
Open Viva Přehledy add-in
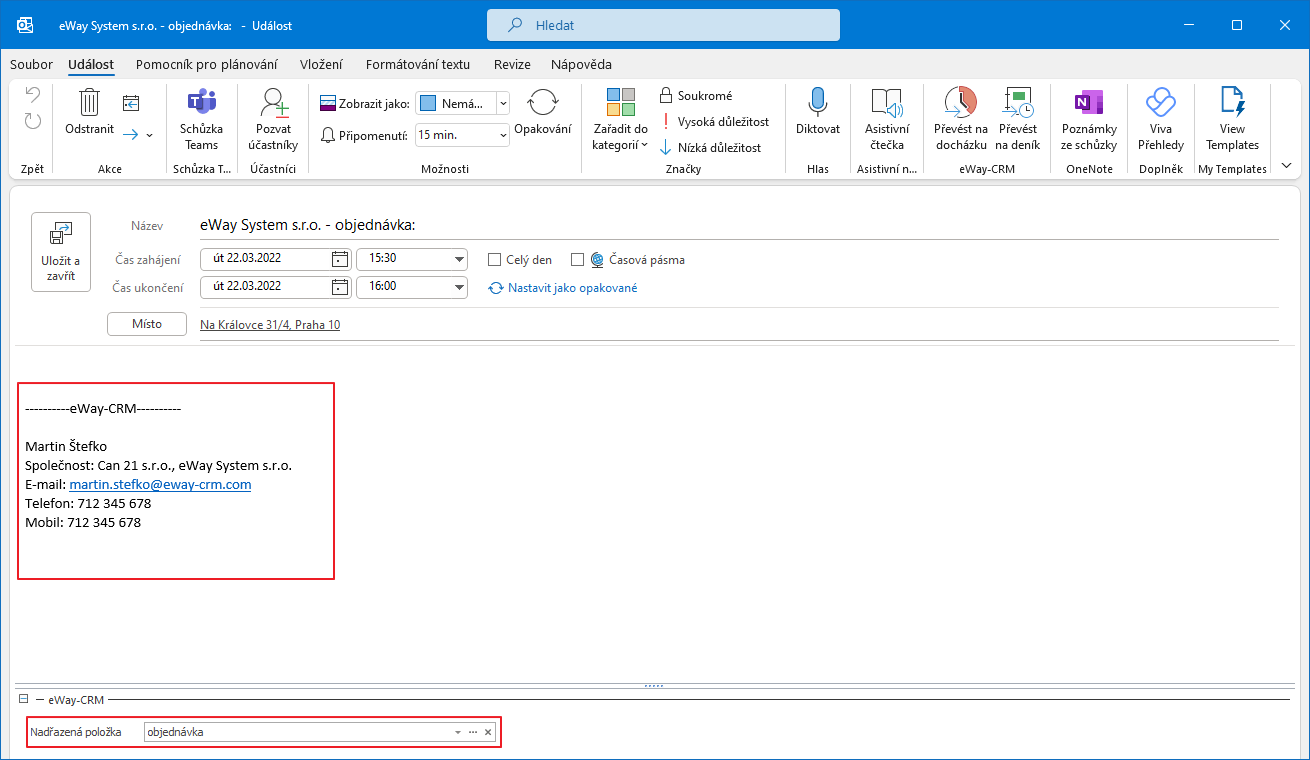coord(1161,119)
